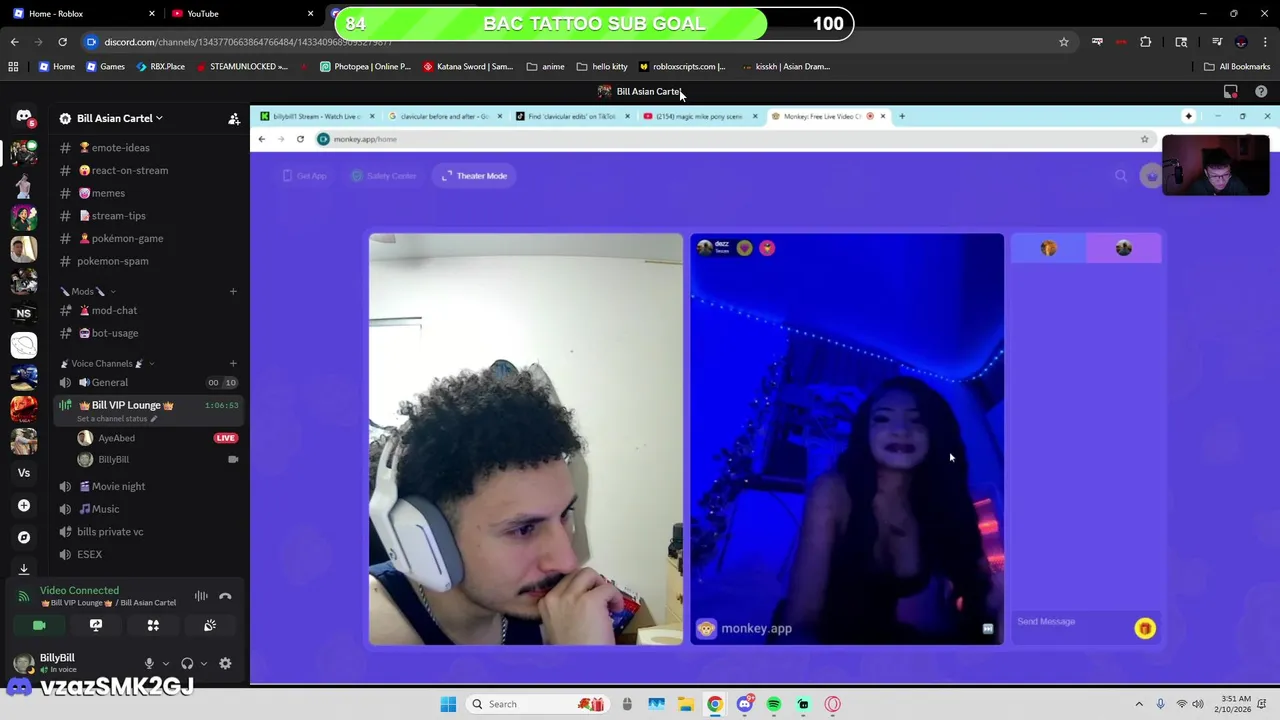Open the Vs server icon
This screenshot has height=720, width=1280.
(x=24, y=473)
